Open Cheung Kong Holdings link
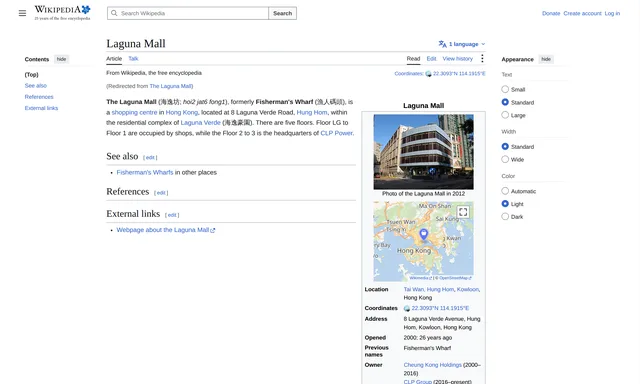Image resolution: width=640 pixels, height=384 pixels. coord(433,365)
